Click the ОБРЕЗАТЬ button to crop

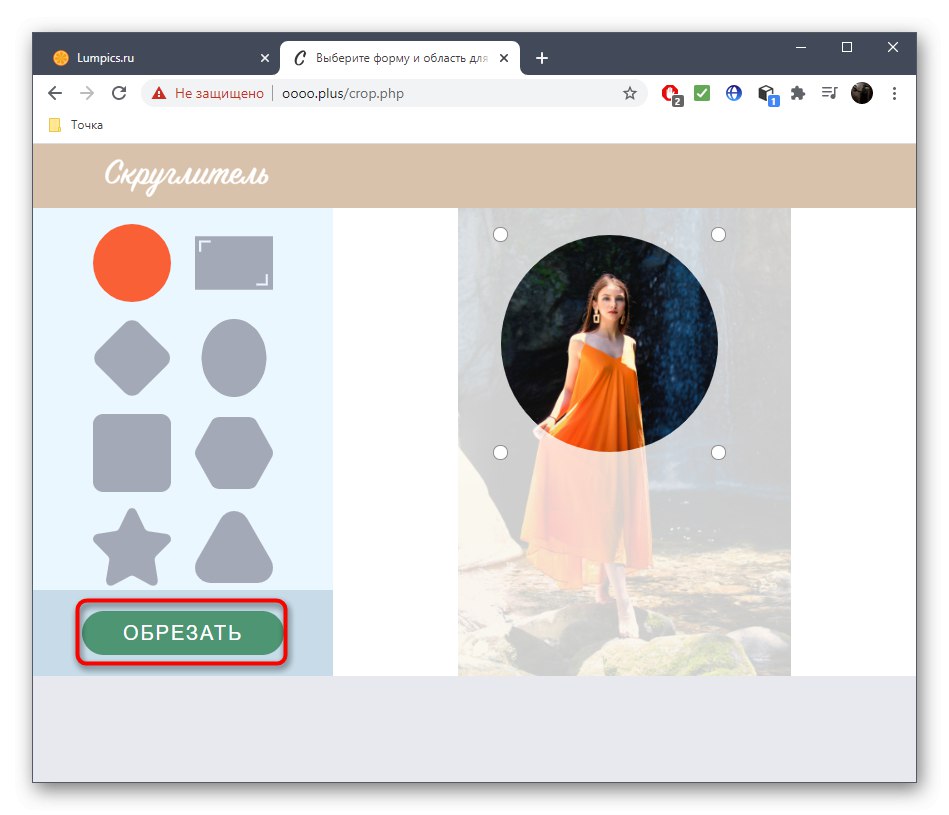[181, 632]
